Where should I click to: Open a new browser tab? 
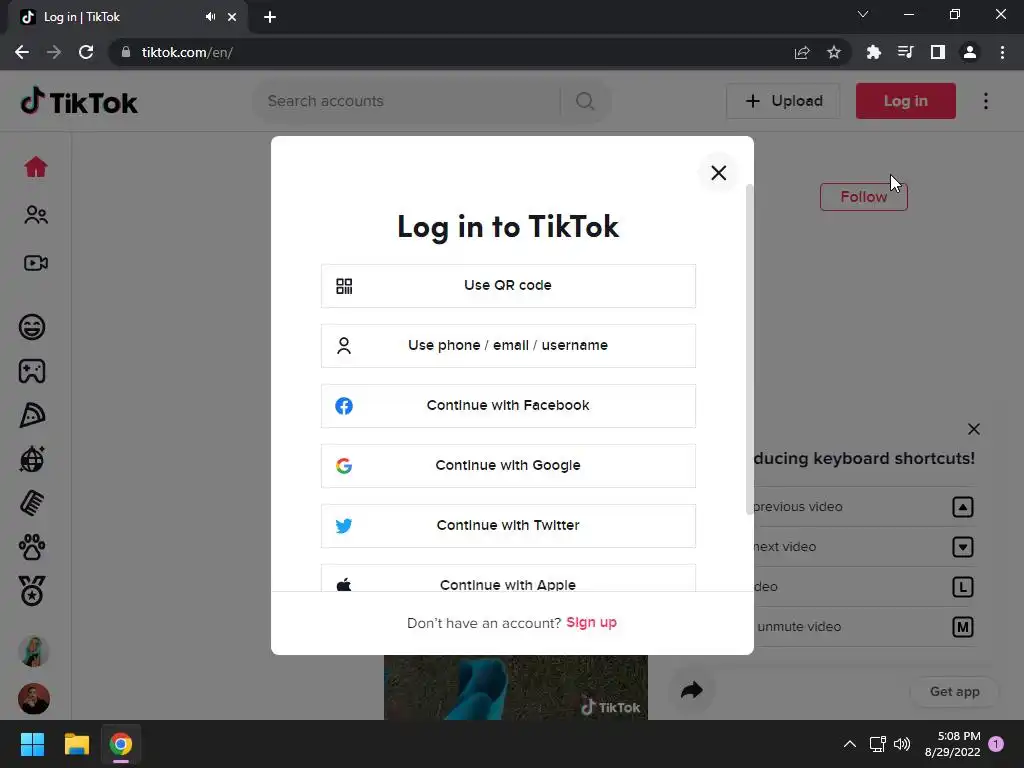click(x=270, y=17)
